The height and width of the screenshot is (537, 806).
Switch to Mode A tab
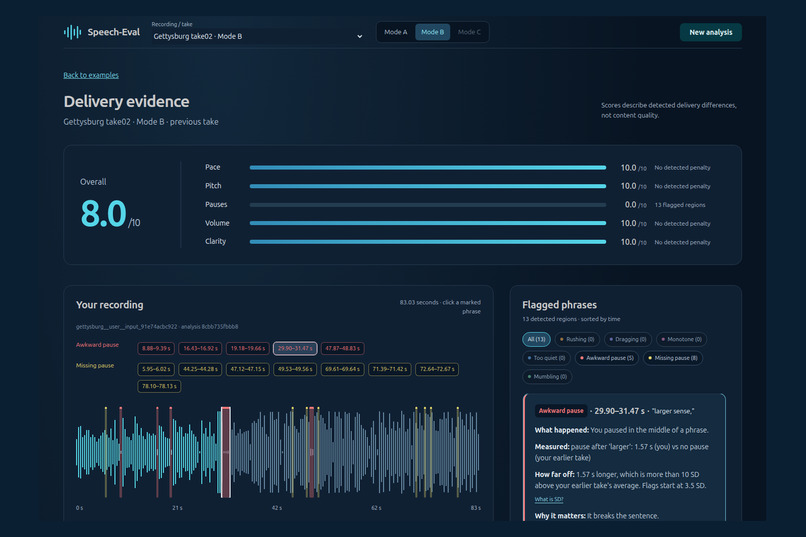pyautogui.click(x=395, y=32)
